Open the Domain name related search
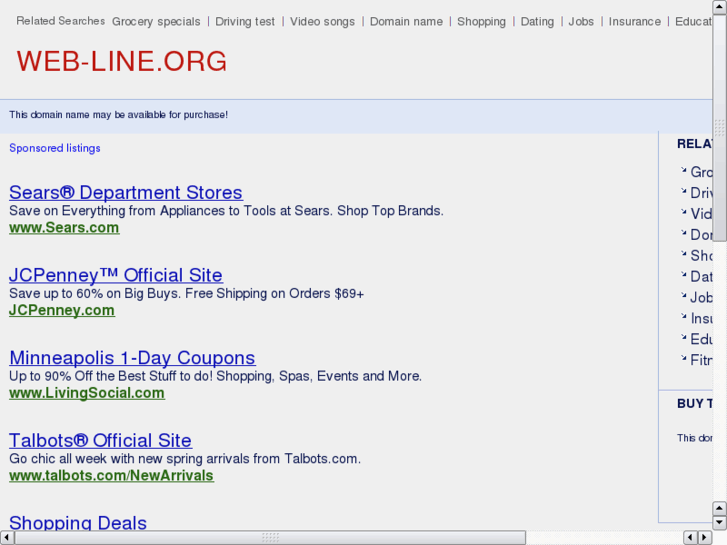Screen dimensions: 727x545 (406, 22)
